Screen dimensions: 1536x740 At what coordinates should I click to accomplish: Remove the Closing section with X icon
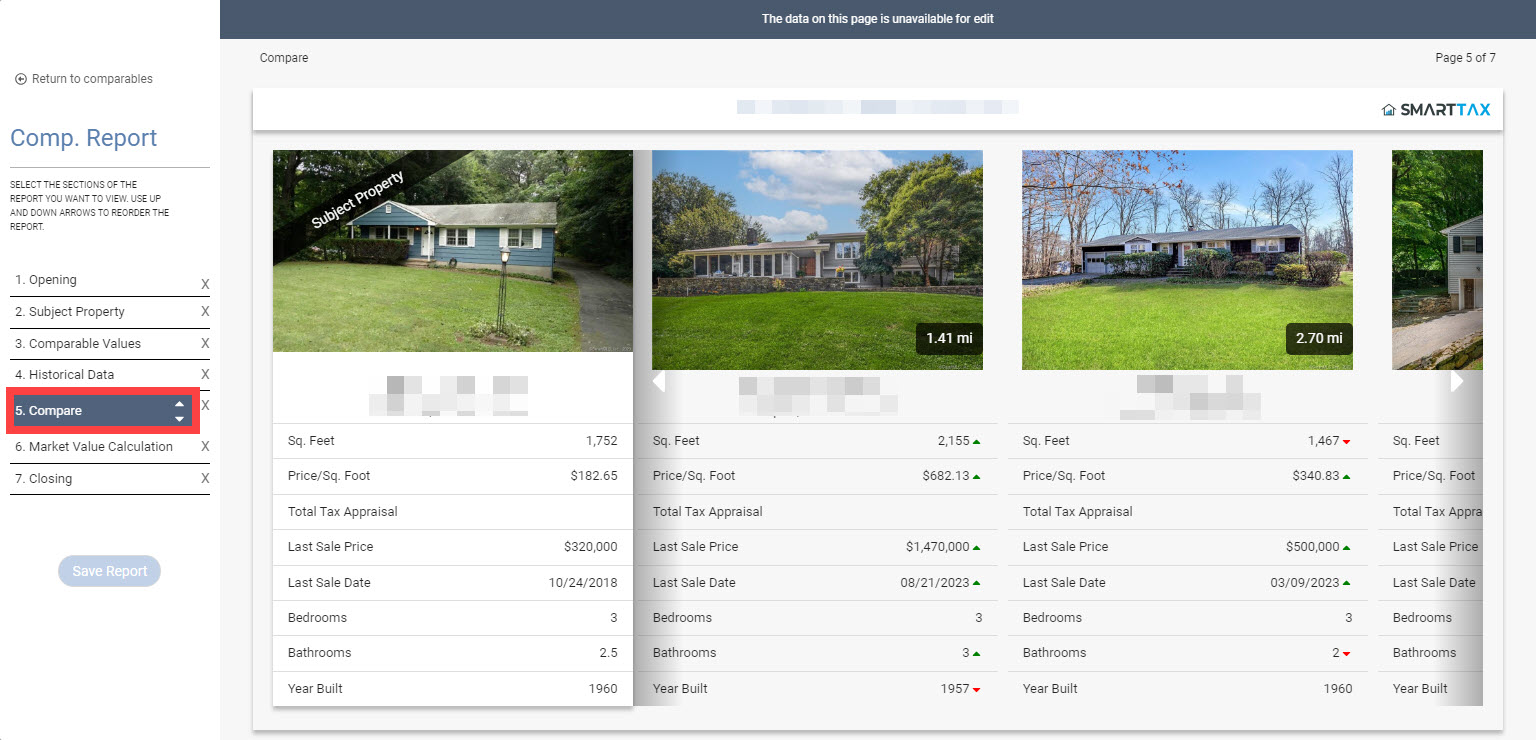pos(205,478)
